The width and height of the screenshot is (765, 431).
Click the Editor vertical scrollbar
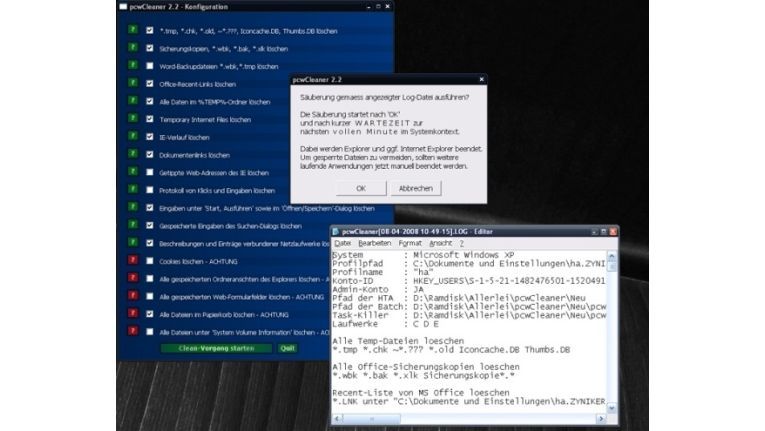pos(612,320)
